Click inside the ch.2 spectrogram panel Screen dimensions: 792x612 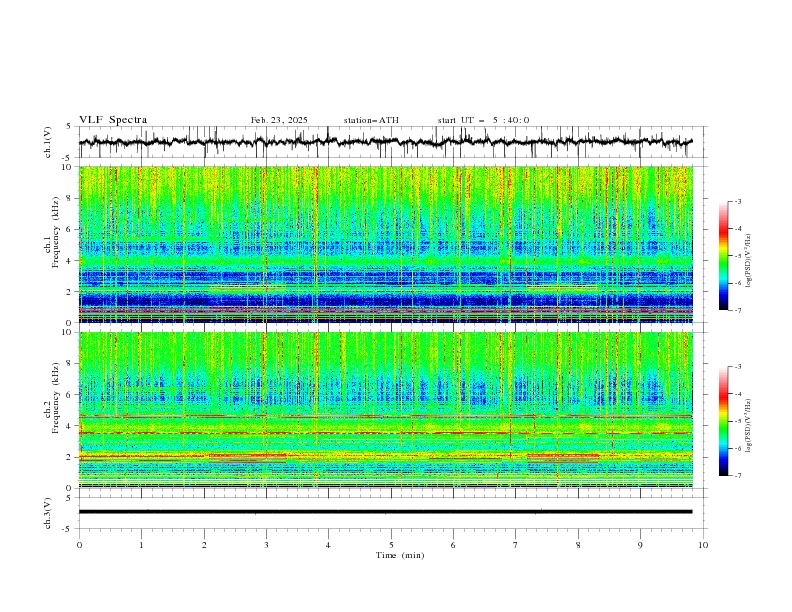point(386,410)
